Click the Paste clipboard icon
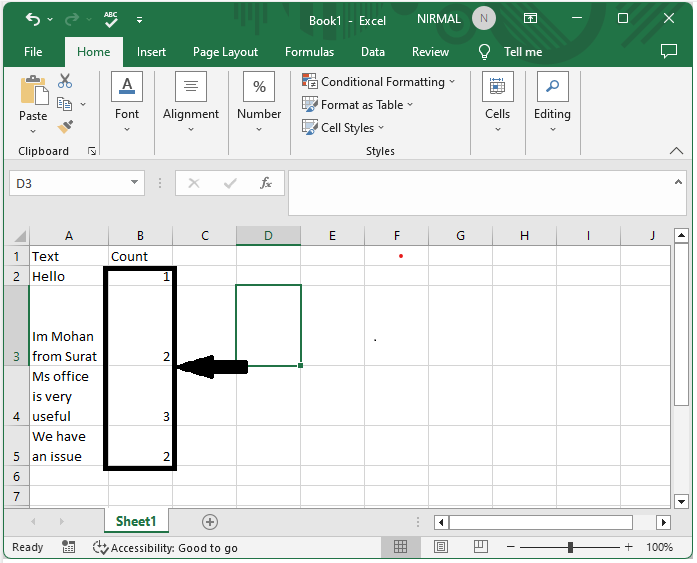The height and width of the screenshot is (563, 697). tap(34, 90)
